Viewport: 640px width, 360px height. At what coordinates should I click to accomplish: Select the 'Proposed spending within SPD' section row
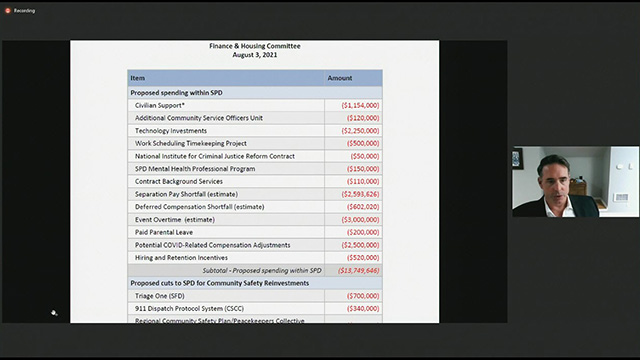[x=255, y=93]
